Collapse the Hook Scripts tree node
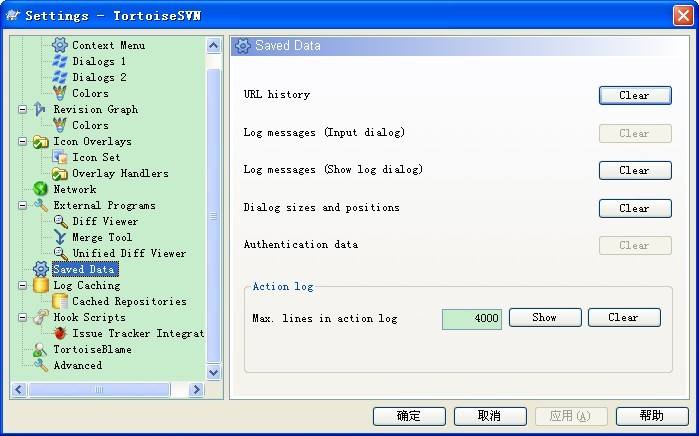699x436 pixels. (x=22, y=317)
